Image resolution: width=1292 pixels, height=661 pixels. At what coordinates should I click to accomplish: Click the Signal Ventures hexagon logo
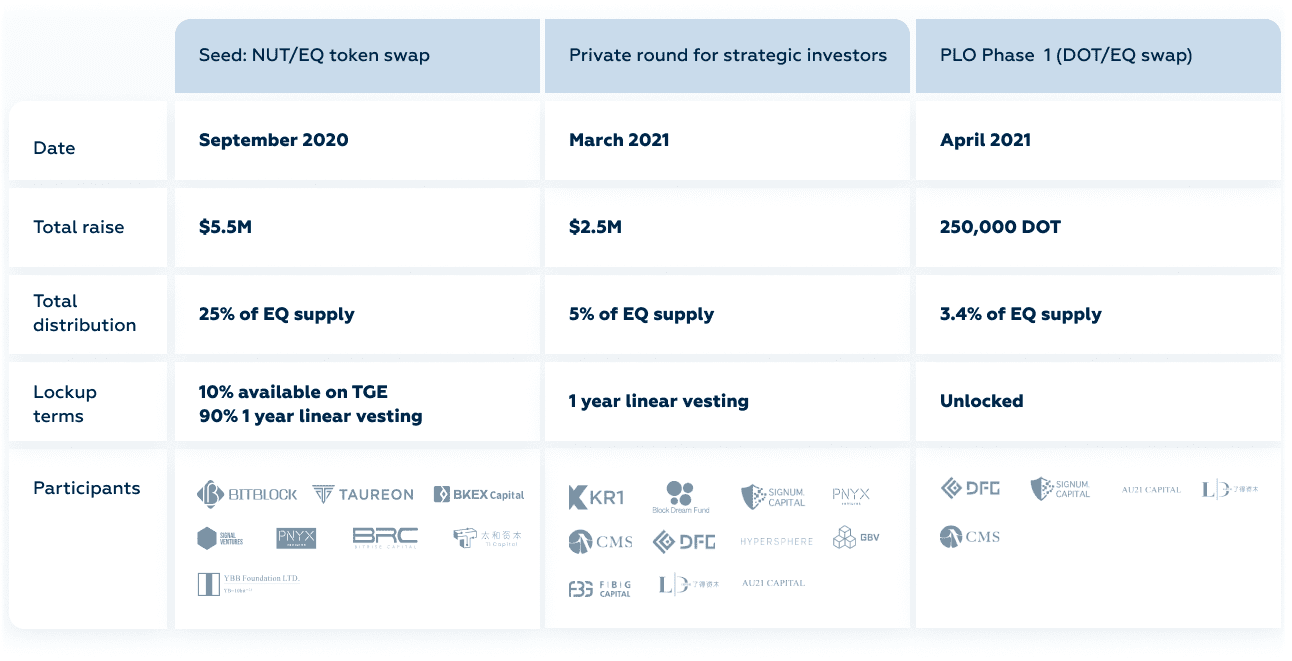(220, 538)
